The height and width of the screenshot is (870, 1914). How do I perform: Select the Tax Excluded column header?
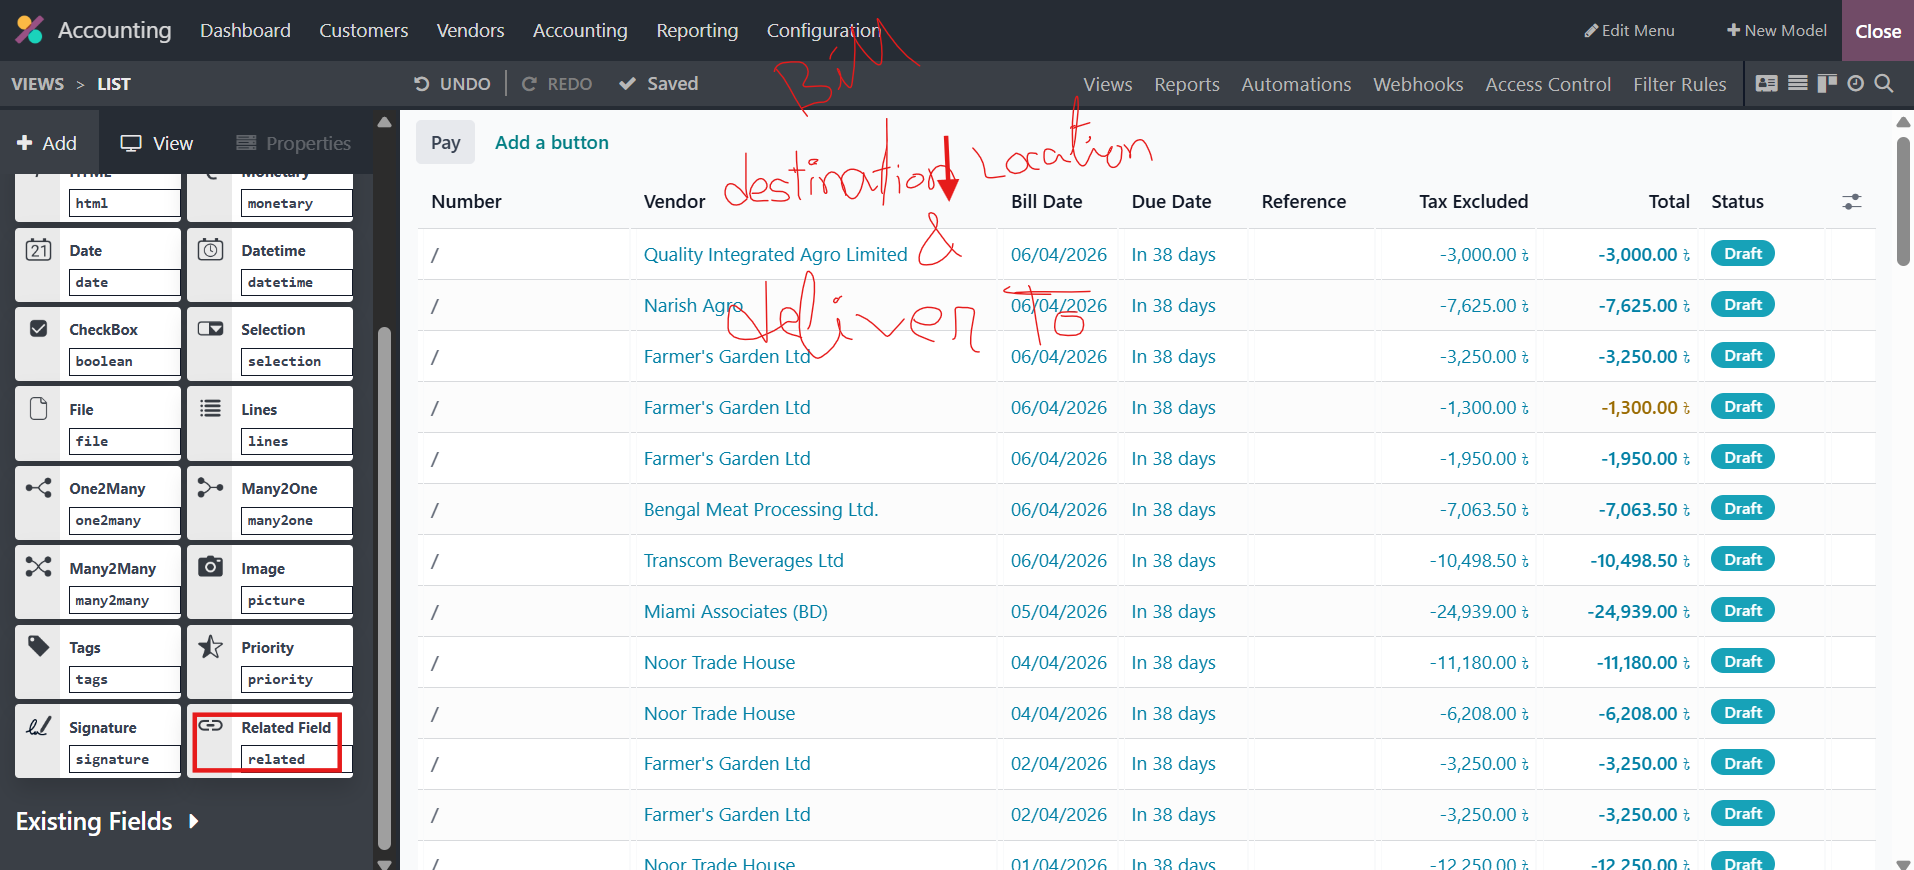click(1473, 202)
